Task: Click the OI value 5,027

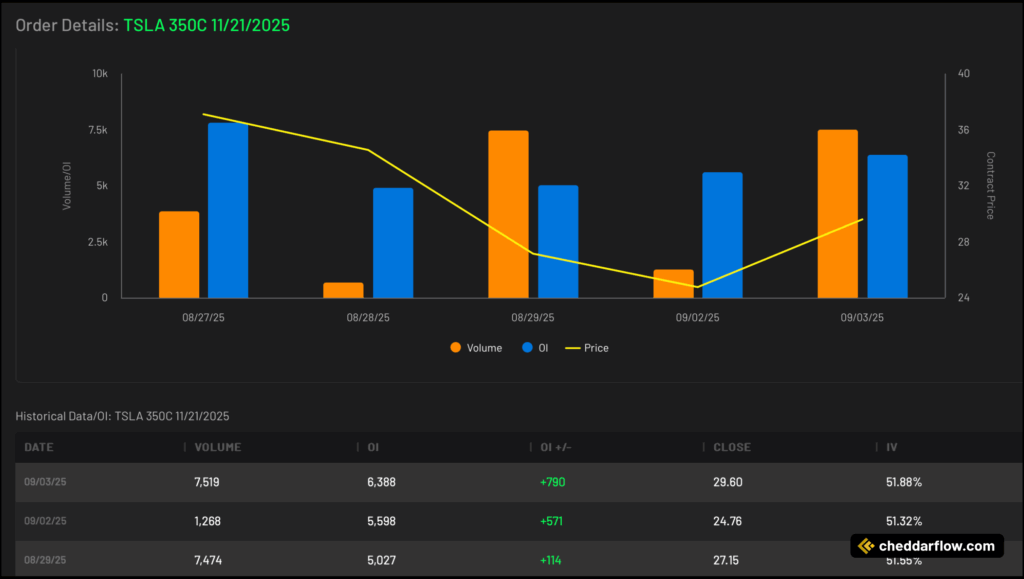Action: (x=381, y=560)
